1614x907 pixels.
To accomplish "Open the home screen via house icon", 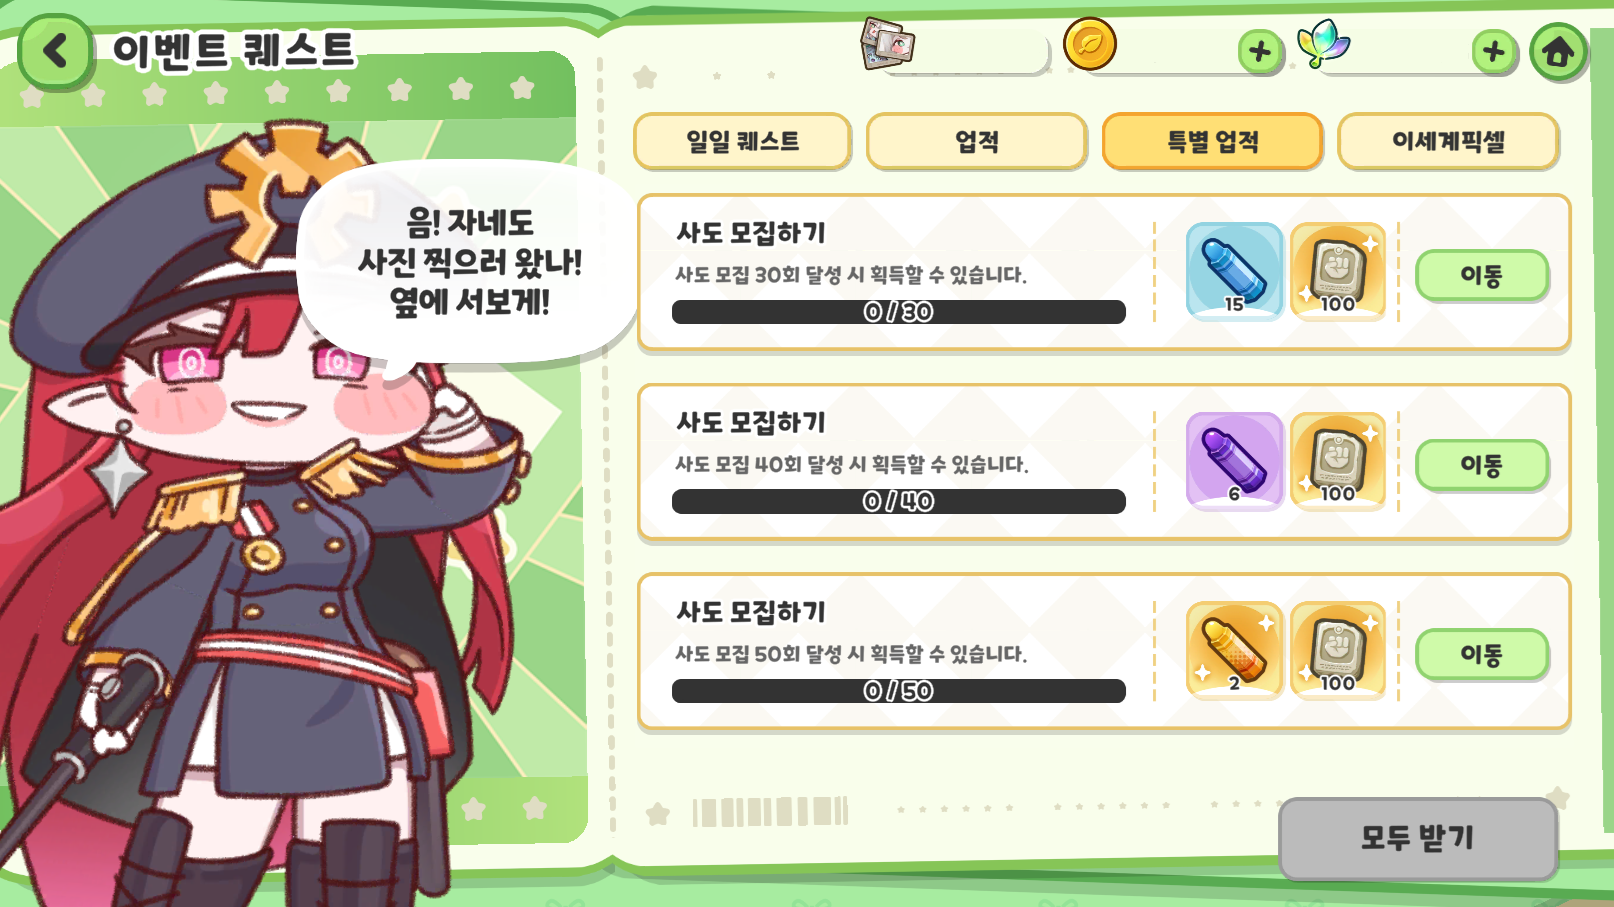I will 1558,52.
